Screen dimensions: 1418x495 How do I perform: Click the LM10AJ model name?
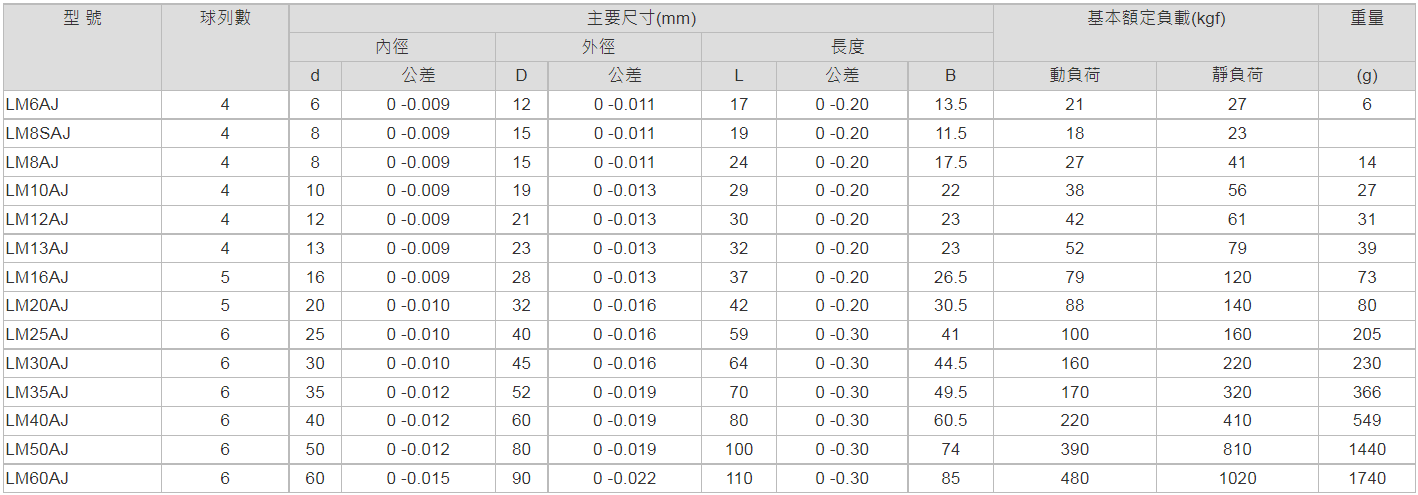click(36, 190)
